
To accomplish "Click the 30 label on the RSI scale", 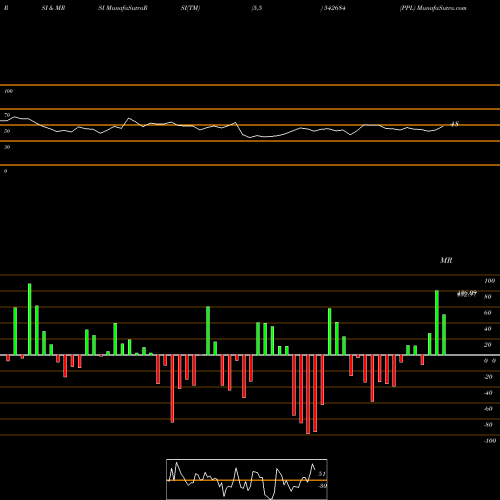I will point(7,147).
